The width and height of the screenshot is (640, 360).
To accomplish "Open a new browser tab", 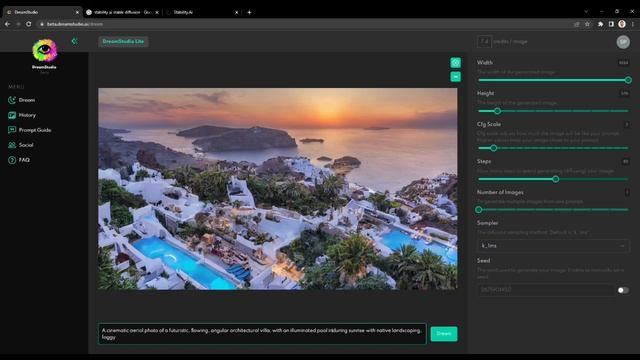I will (x=249, y=12).
